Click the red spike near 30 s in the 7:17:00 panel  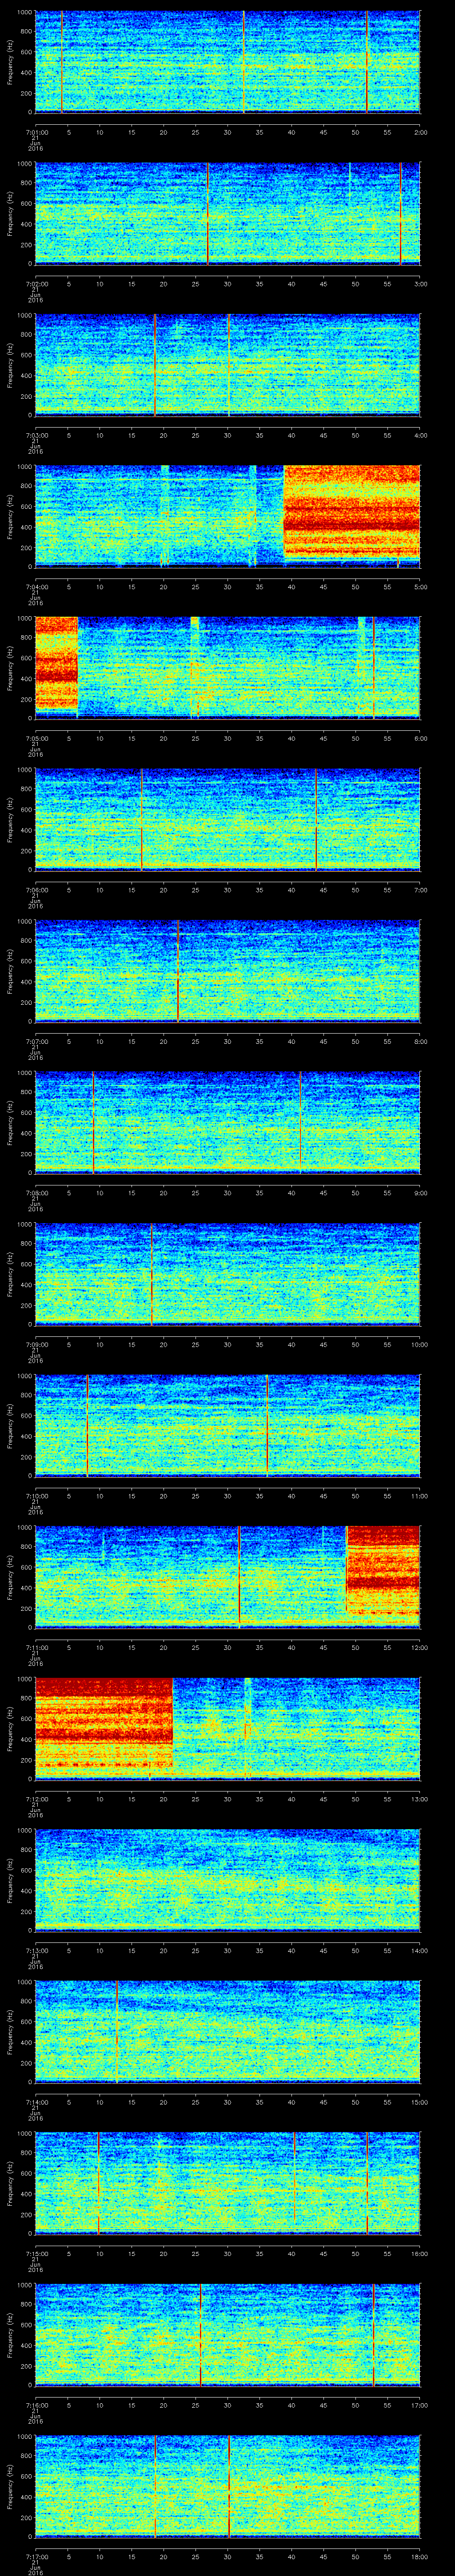[229, 2486]
